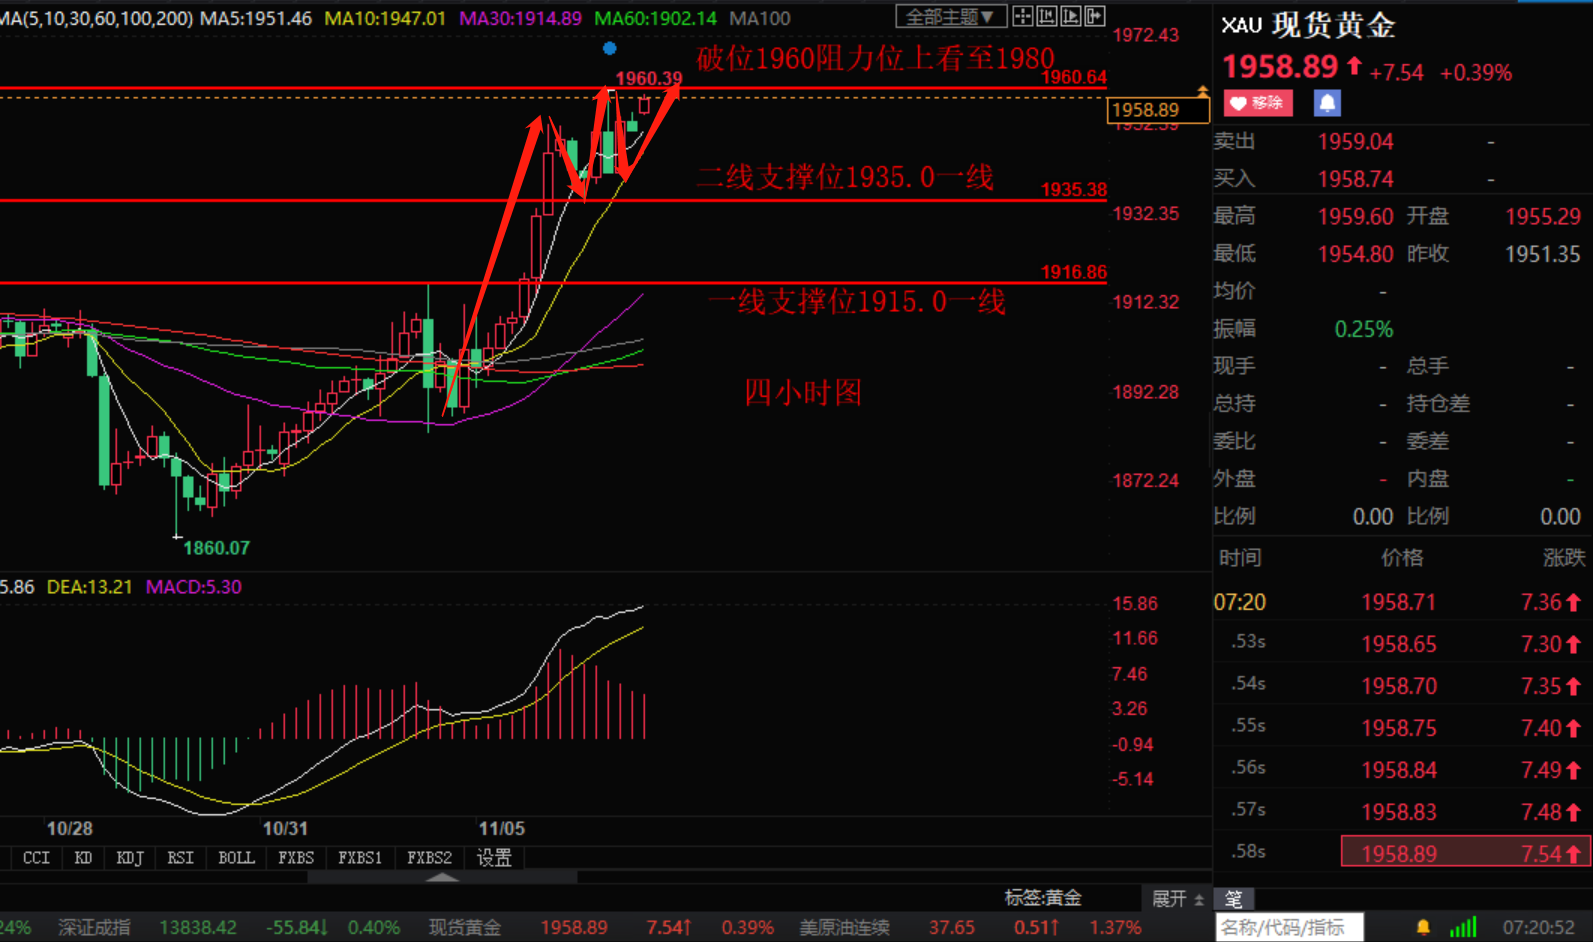
Task: Select the BOLL indicator tab
Action: 236,858
